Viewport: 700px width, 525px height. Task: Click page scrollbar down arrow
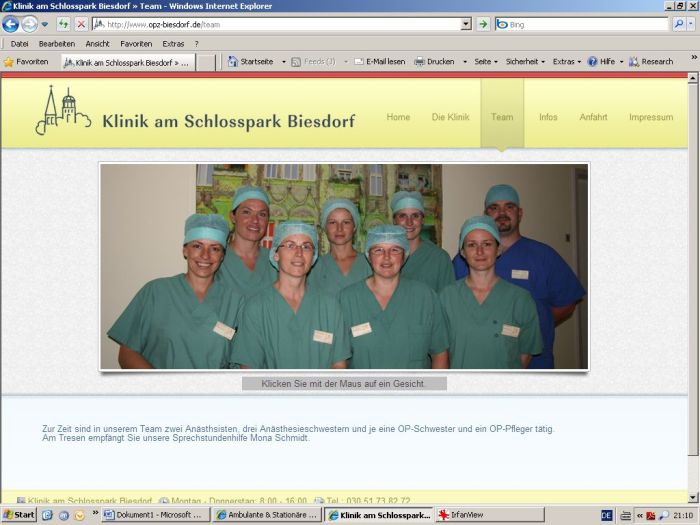(693, 497)
